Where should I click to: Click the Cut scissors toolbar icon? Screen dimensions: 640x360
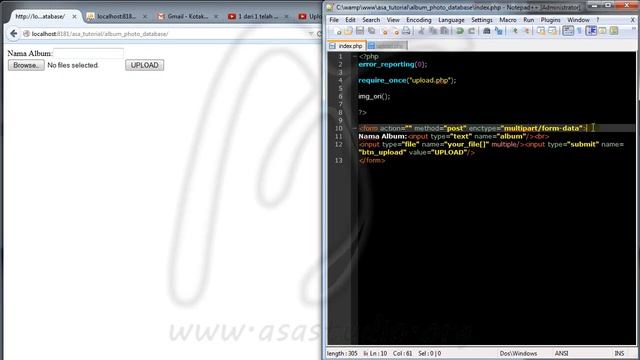(x=421, y=31)
